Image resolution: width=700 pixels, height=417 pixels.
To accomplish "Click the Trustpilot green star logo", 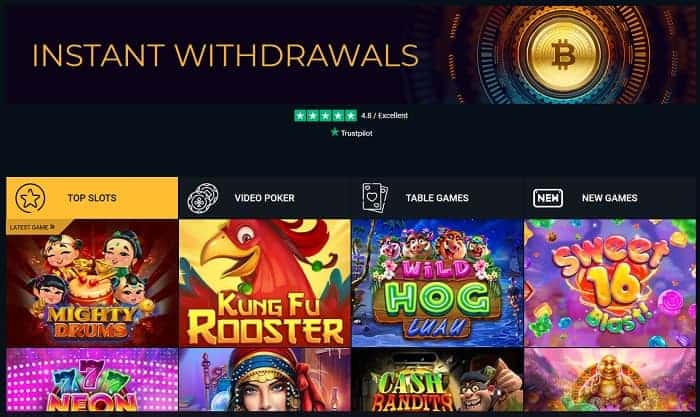I will point(335,132).
